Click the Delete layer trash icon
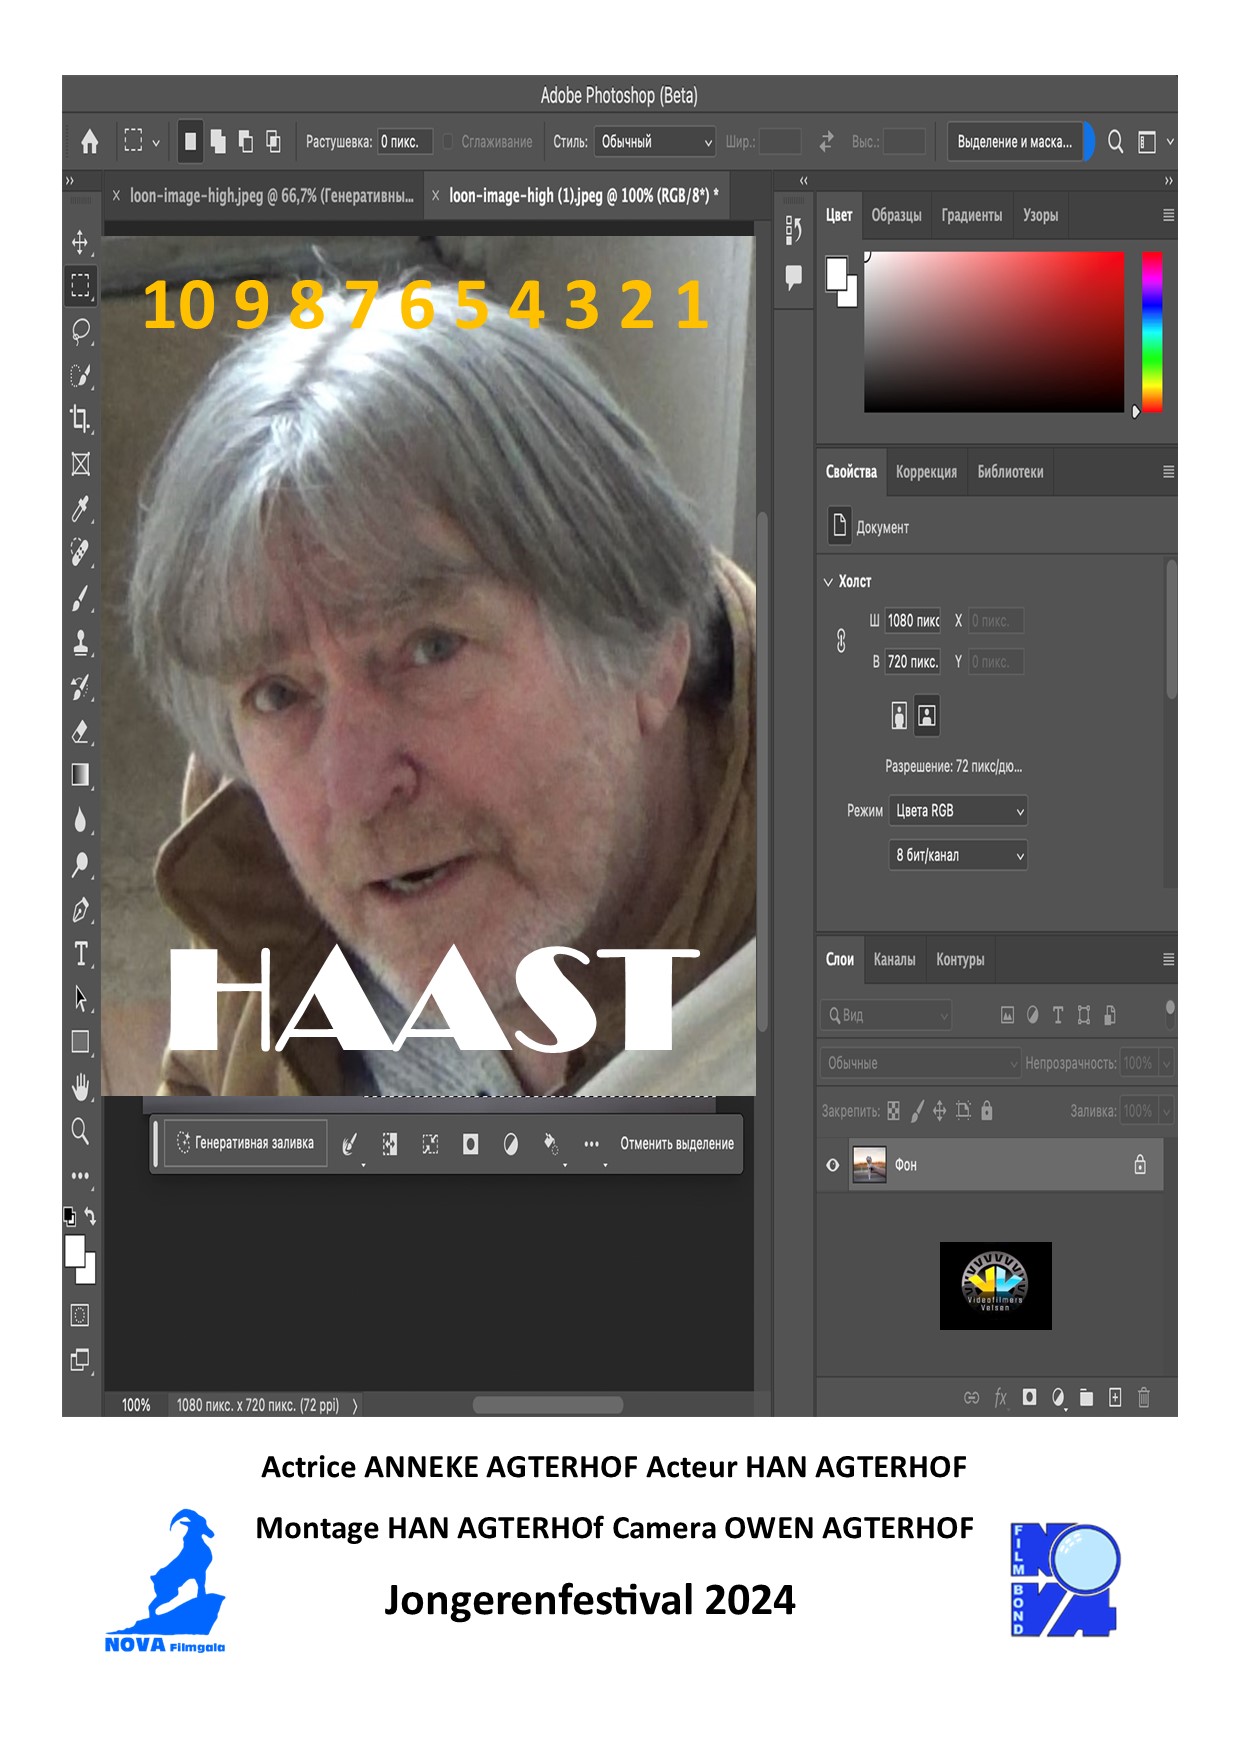This screenshot has height=1754, width=1240. coord(1143,1397)
